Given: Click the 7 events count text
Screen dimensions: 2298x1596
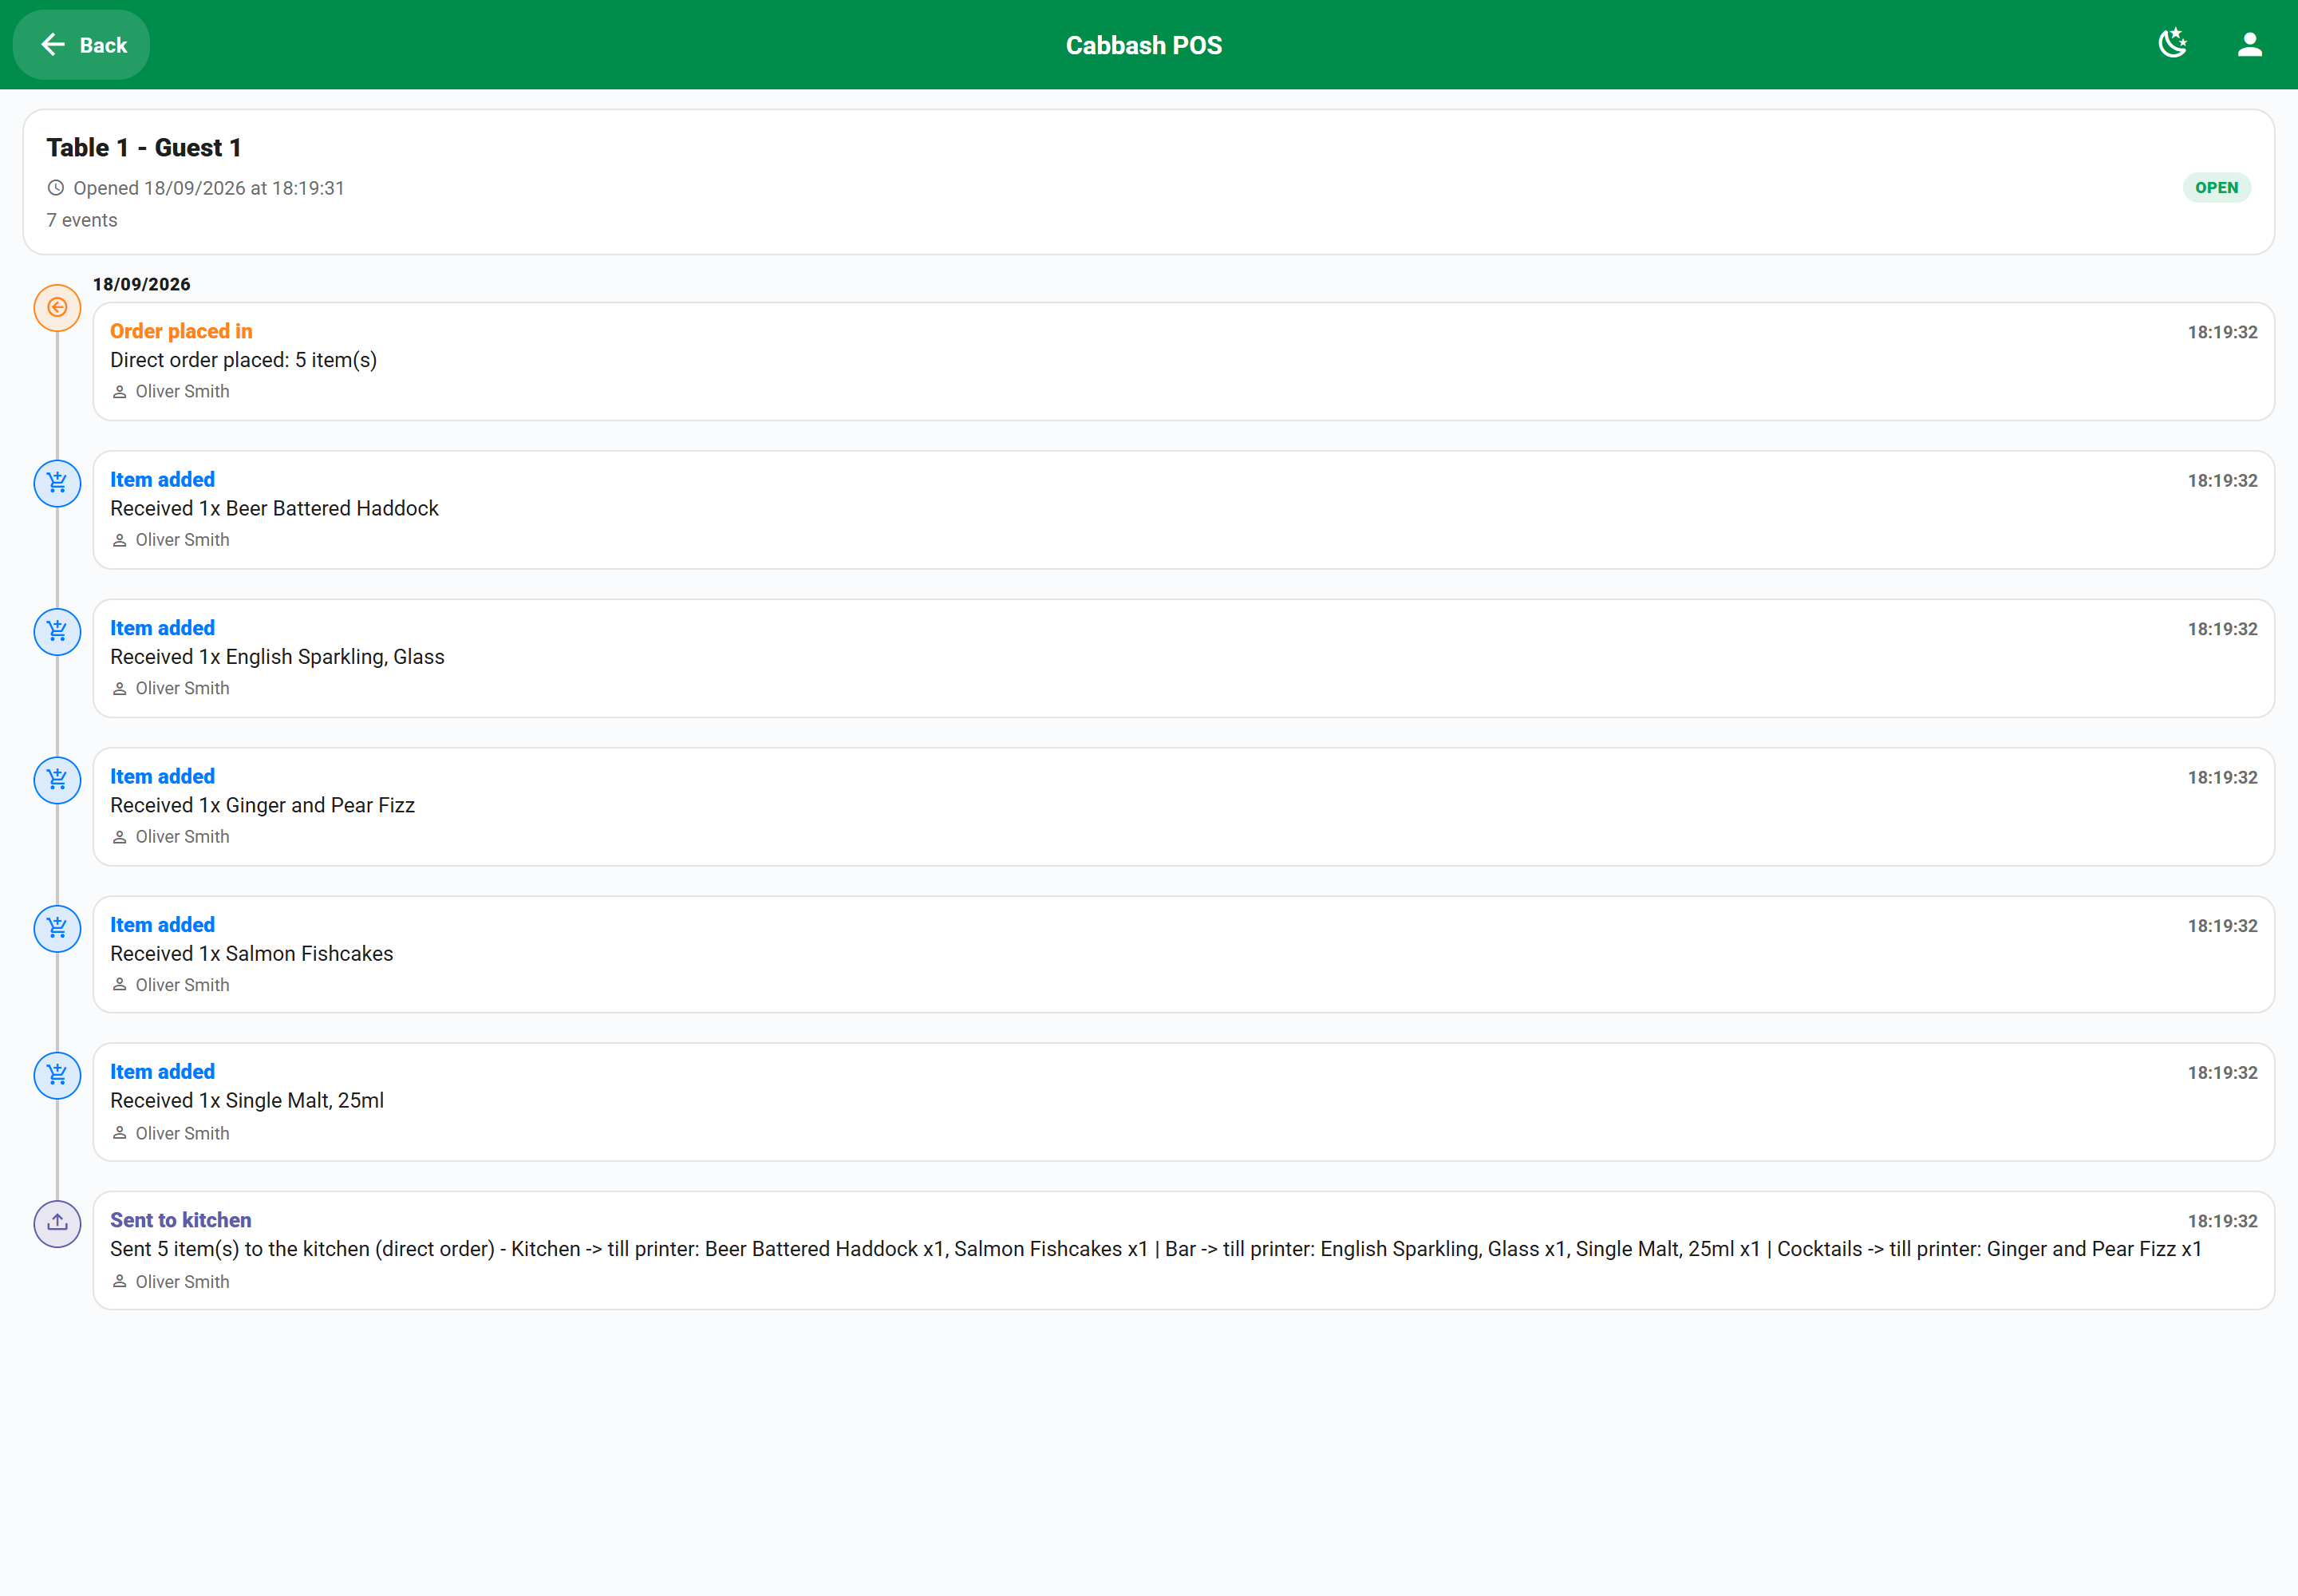Looking at the screenshot, I should tap(82, 220).
